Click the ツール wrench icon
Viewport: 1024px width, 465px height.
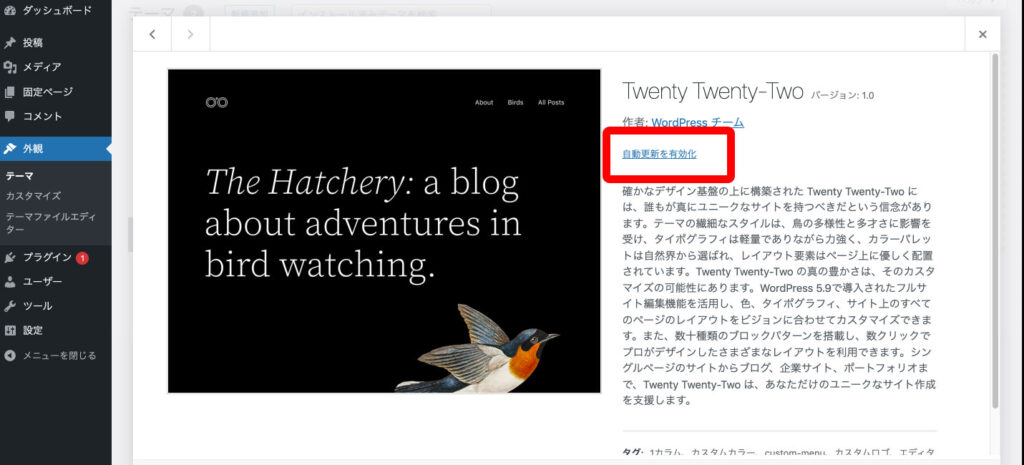[x=10, y=306]
